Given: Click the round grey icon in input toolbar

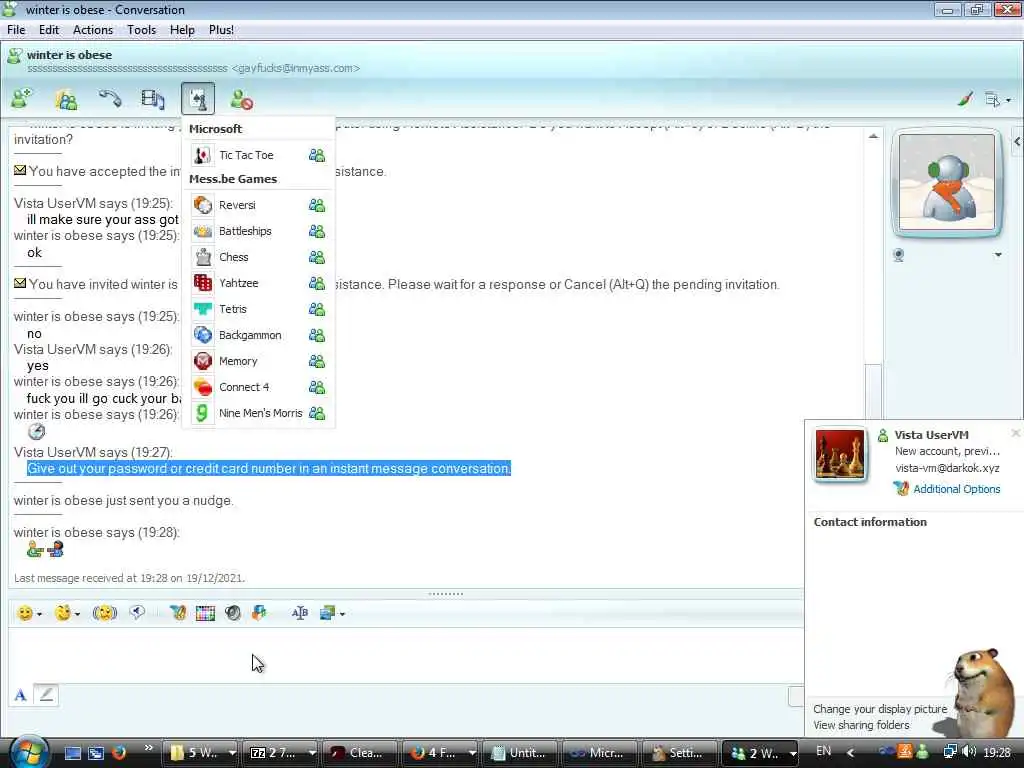Looking at the screenshot, I should pos(232,613).
